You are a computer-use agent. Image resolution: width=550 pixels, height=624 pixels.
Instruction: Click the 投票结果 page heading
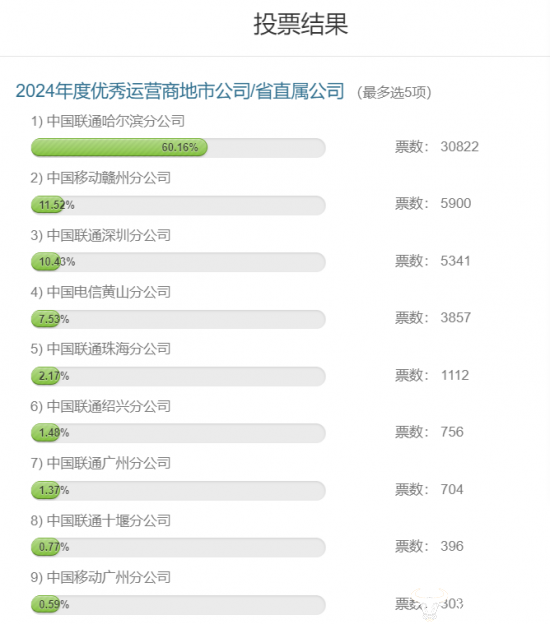[301, 24]
